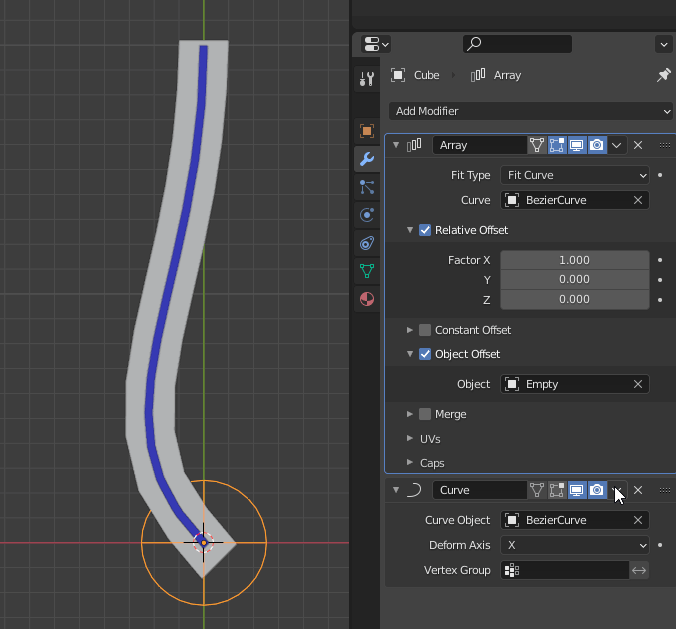
Task: Remove the Array modifier
Action: click(638, 145)
